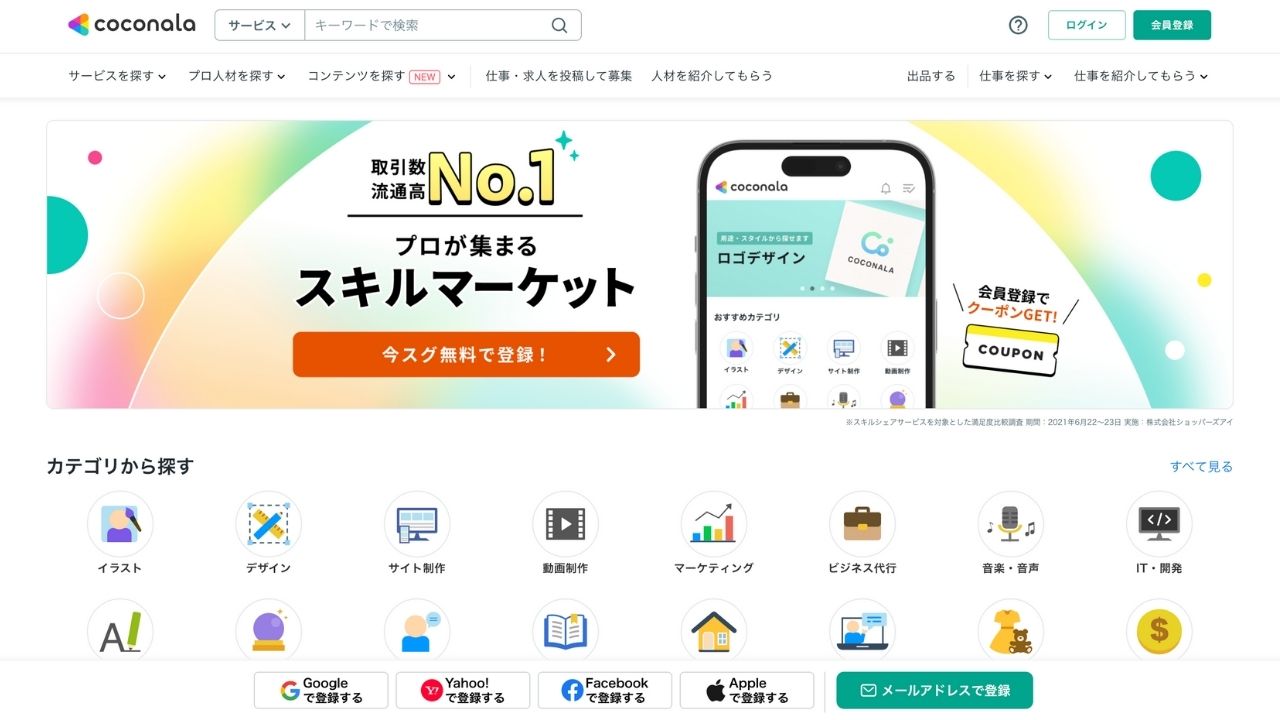Select the デザイン category icon
This screenshot has height=720, width=1280.
click(x=268, y=524)
